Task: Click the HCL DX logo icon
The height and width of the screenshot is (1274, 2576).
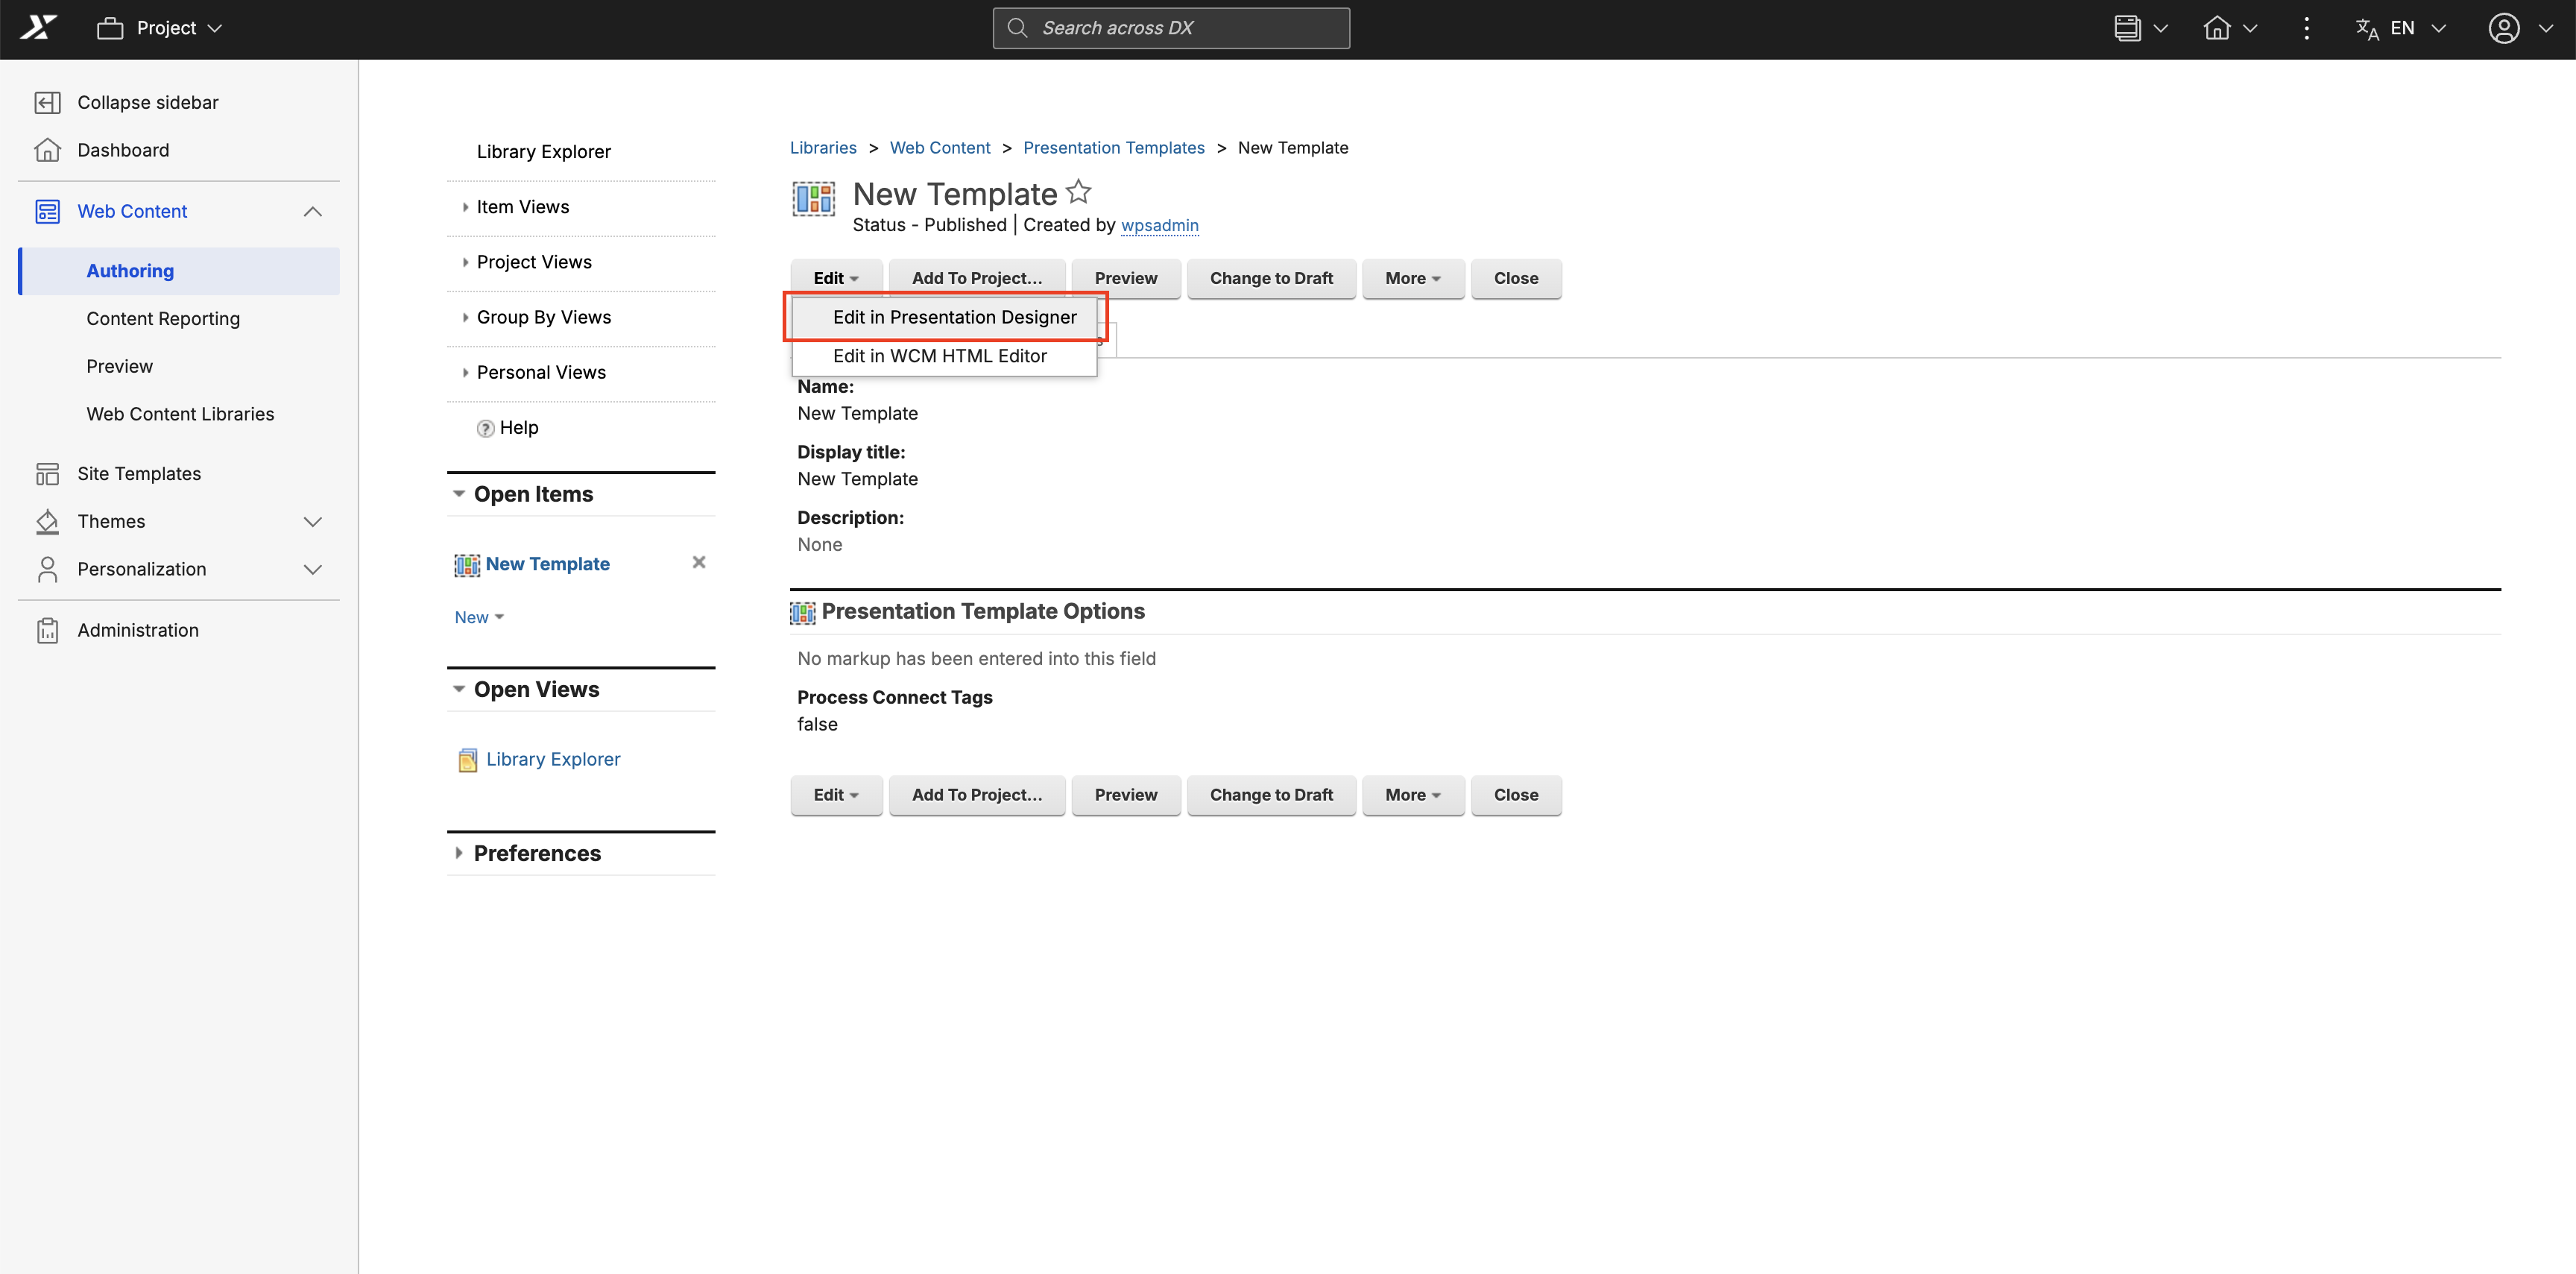Action: pyautogui.click(x=38, y=28)
